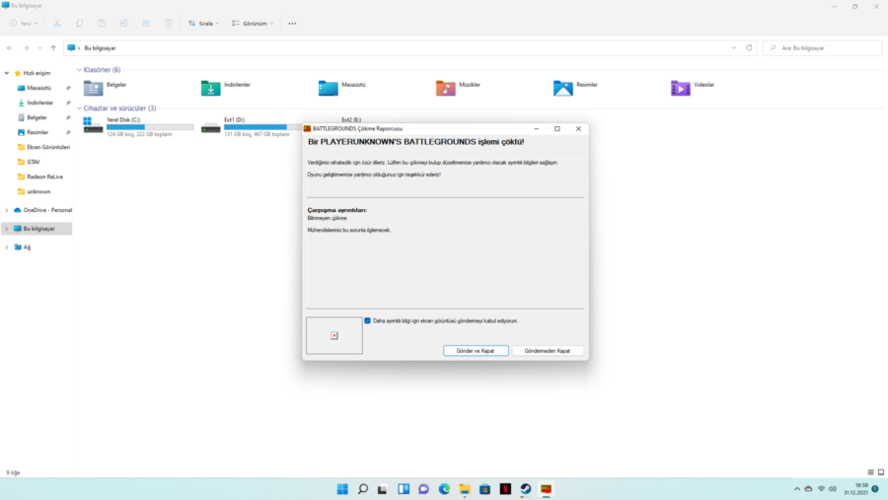
Task: Open Microsoft Store from taskbar
Action: coord(485,489)
